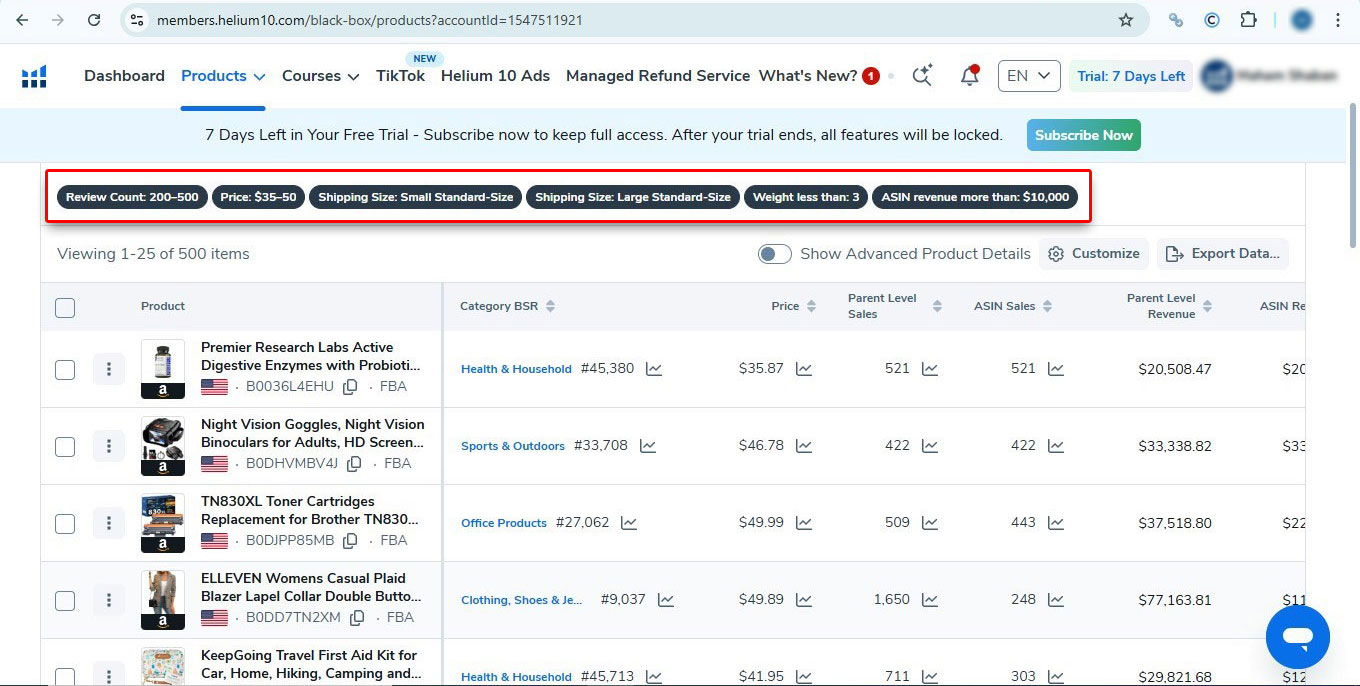1360x686 pixels.
Task: Show ASIN sales graph for 443
Action: click(x=1056, y=523)
